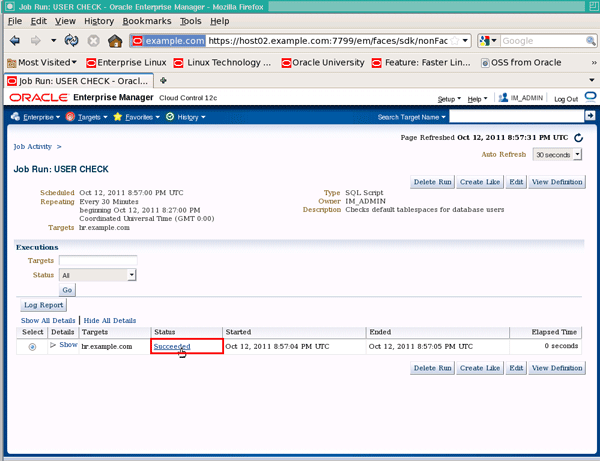The width and height of the screenshot is (600, 461).
Task: Open the back/forward history dropdown arrow
Action: 53,40
